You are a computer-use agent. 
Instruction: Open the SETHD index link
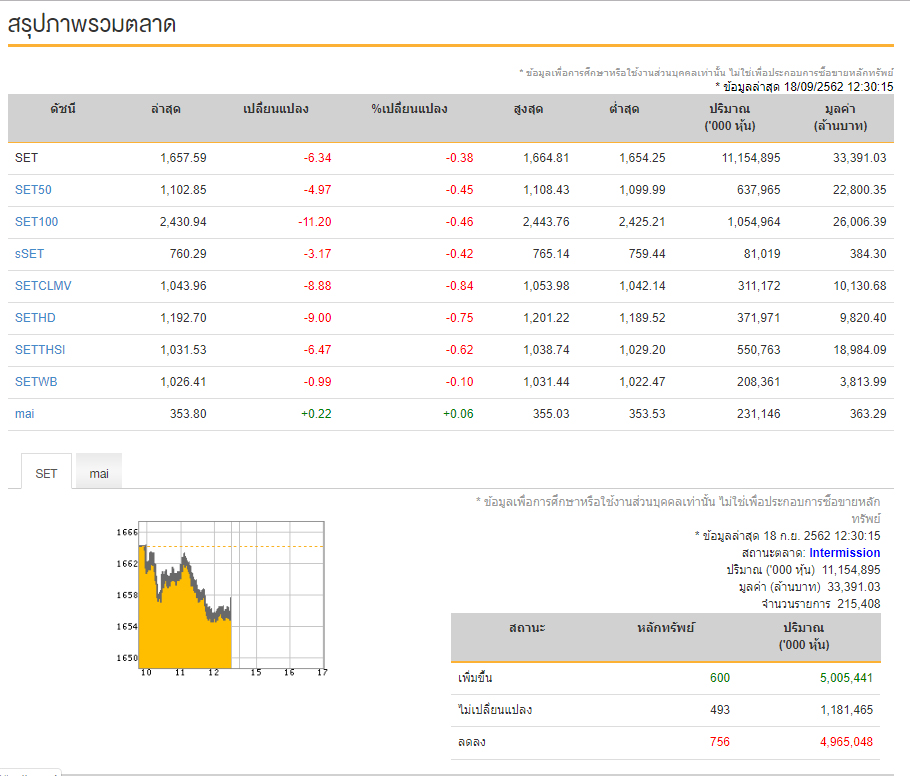tap(35, 317)
